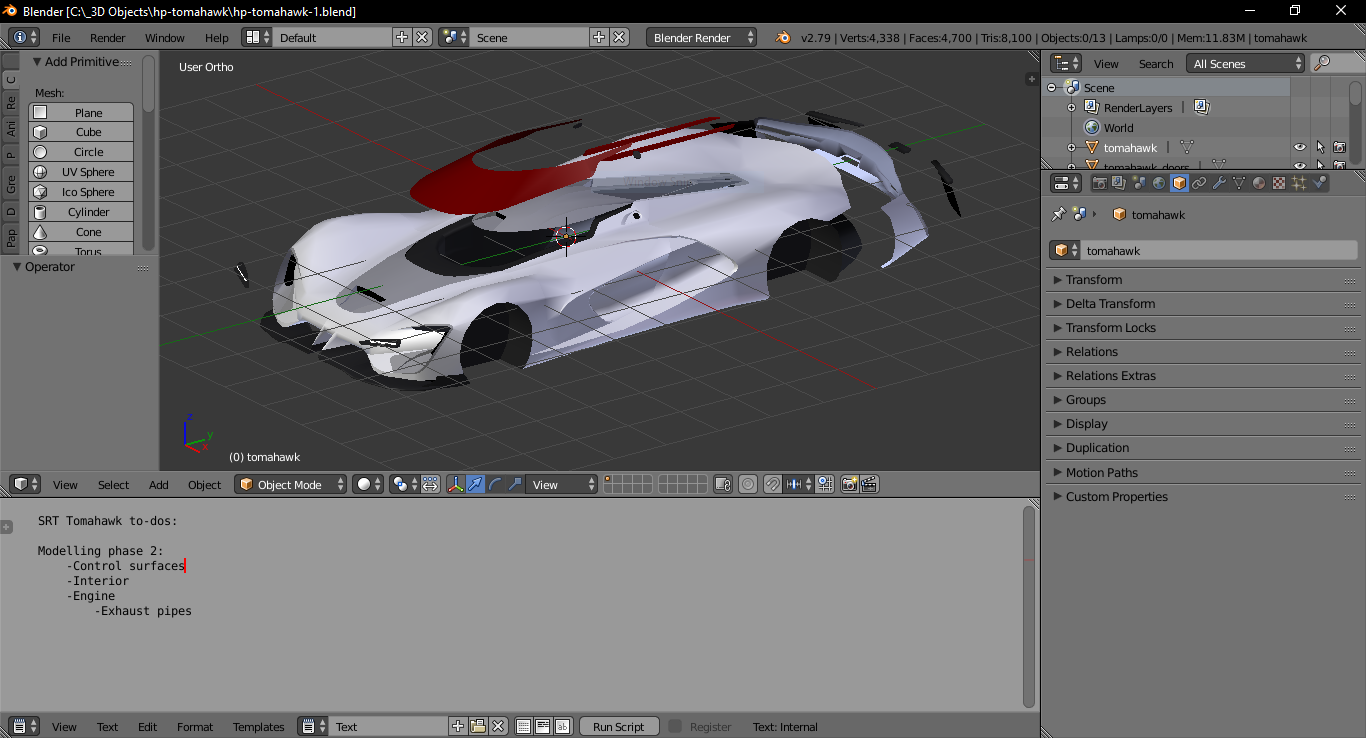Open the Help menu

click(217, 37)
